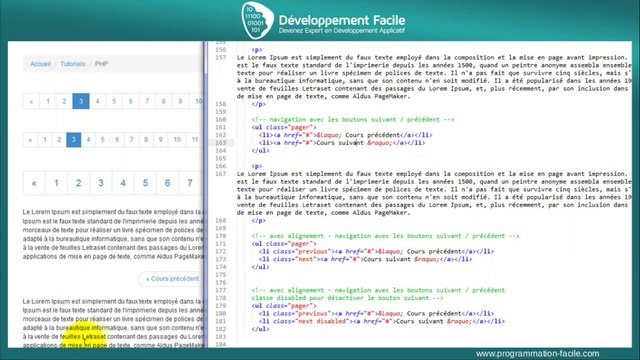The width and height of the screenshot is (640, 360).
Task: Click « arrow in large pagination row
Action: [34, 183]
